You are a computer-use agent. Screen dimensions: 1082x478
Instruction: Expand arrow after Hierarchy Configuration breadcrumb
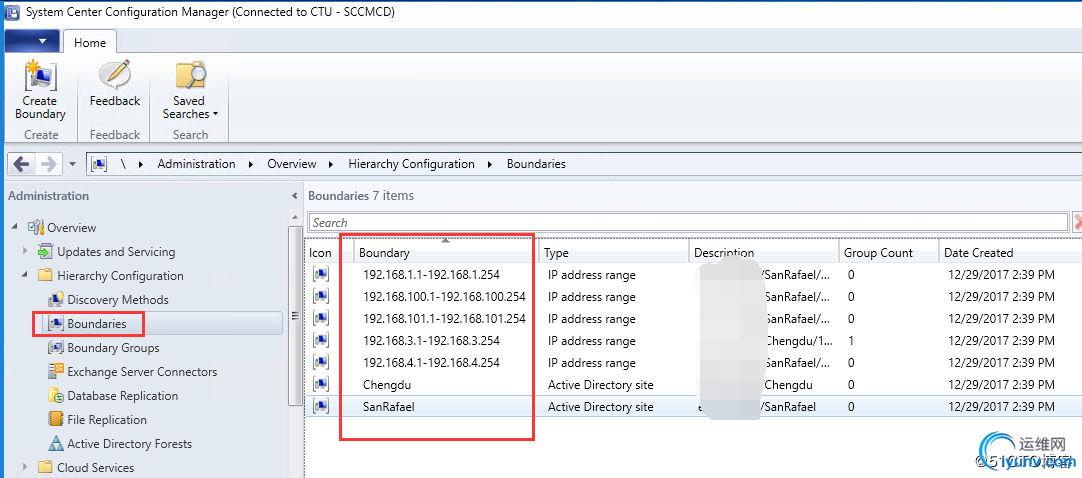[491, 165]
